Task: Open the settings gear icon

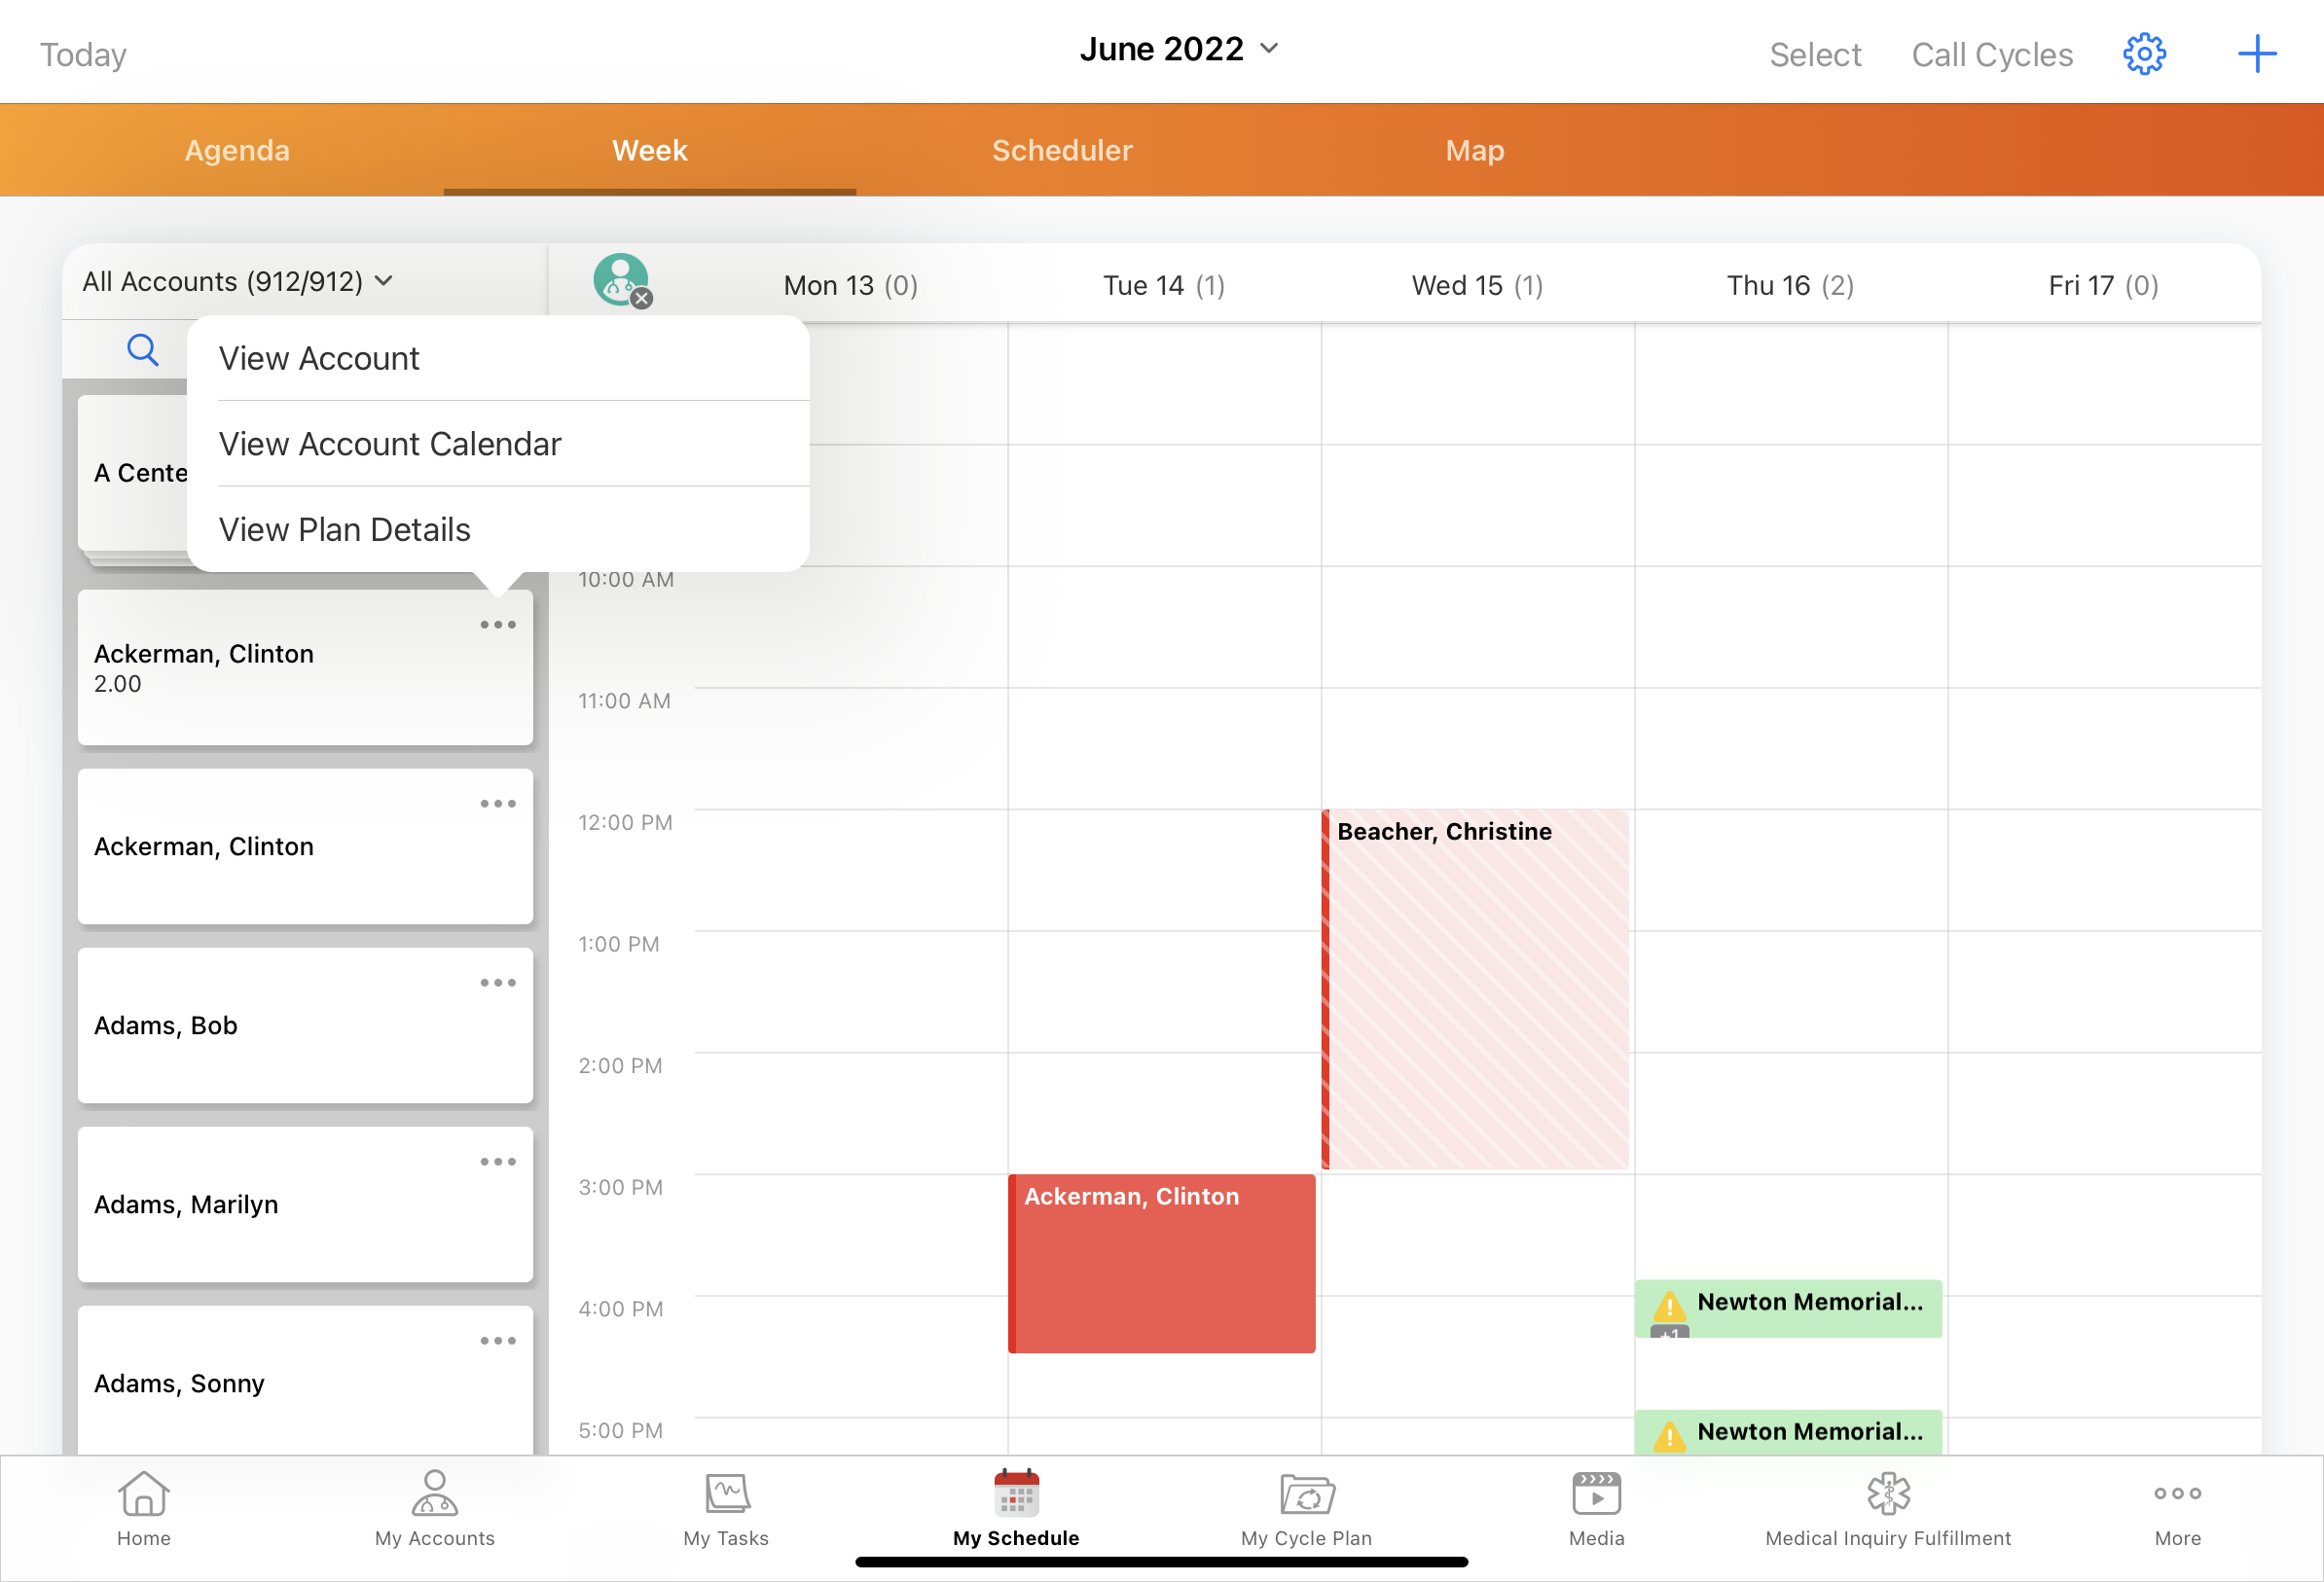Action: click(2143, 54)
